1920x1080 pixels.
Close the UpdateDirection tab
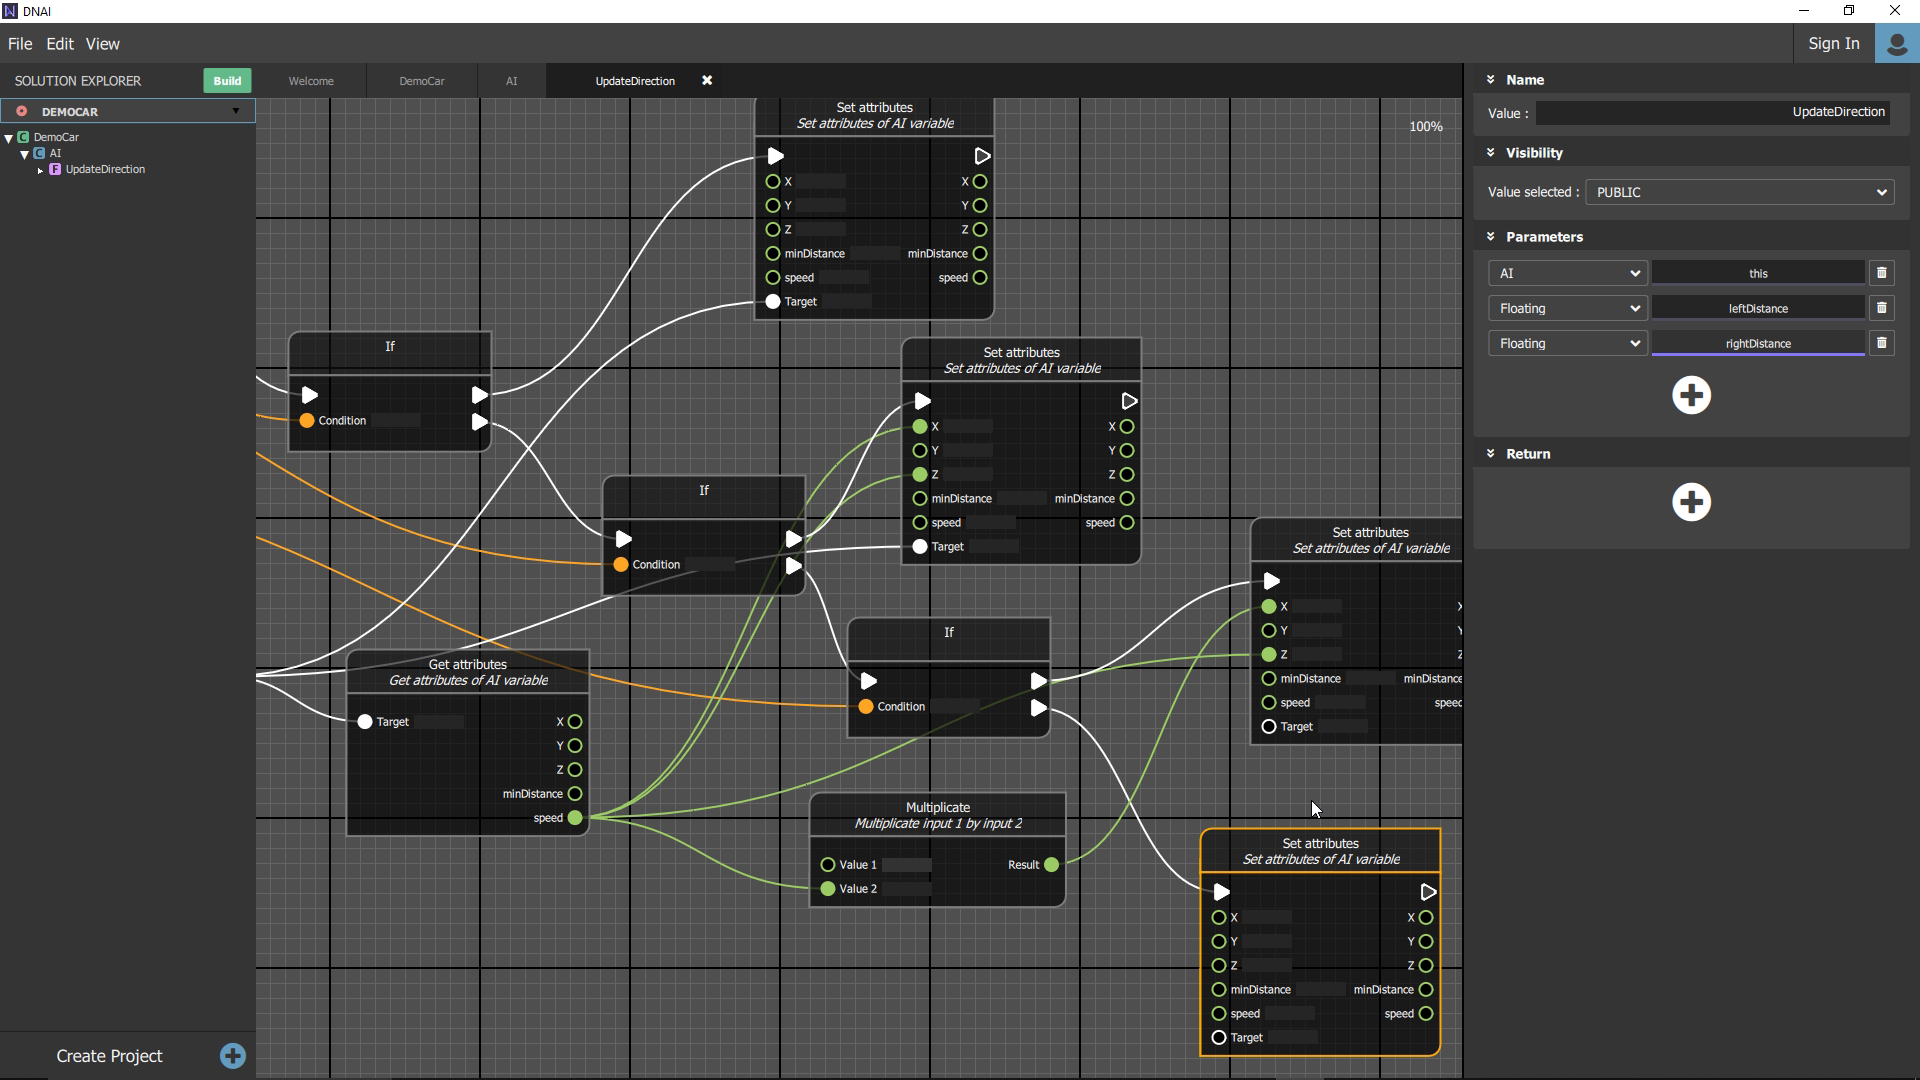point(707,81)
